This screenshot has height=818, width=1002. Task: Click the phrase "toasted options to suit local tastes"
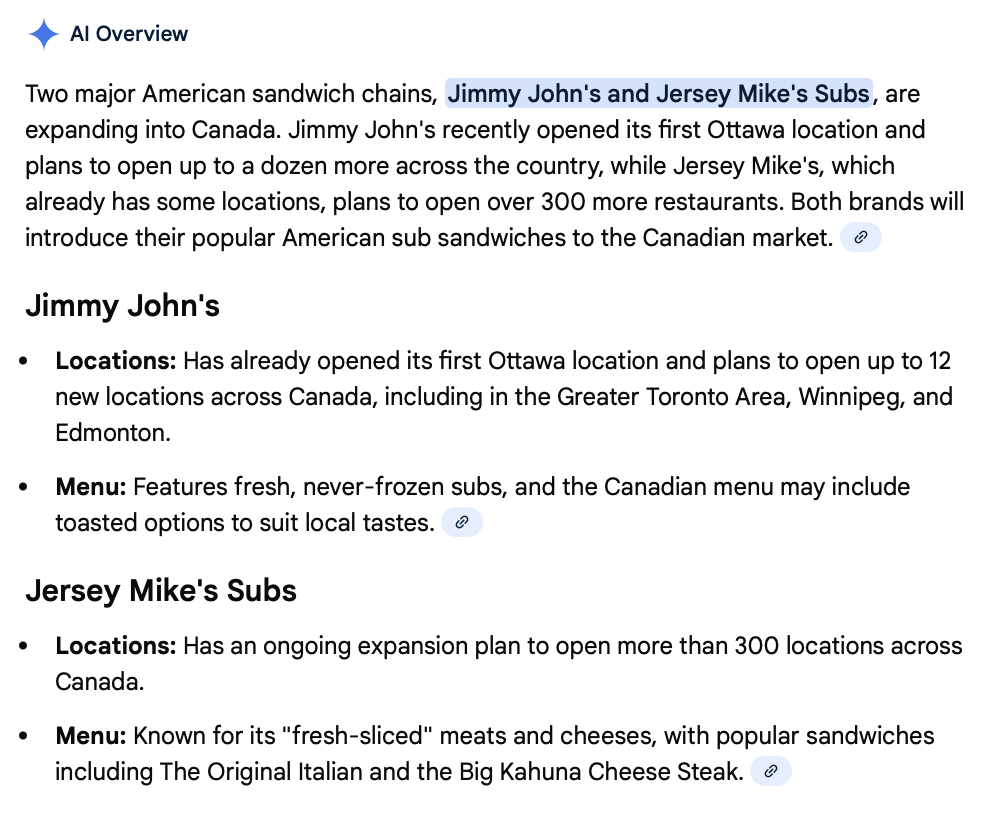click(x=243, y=522)
